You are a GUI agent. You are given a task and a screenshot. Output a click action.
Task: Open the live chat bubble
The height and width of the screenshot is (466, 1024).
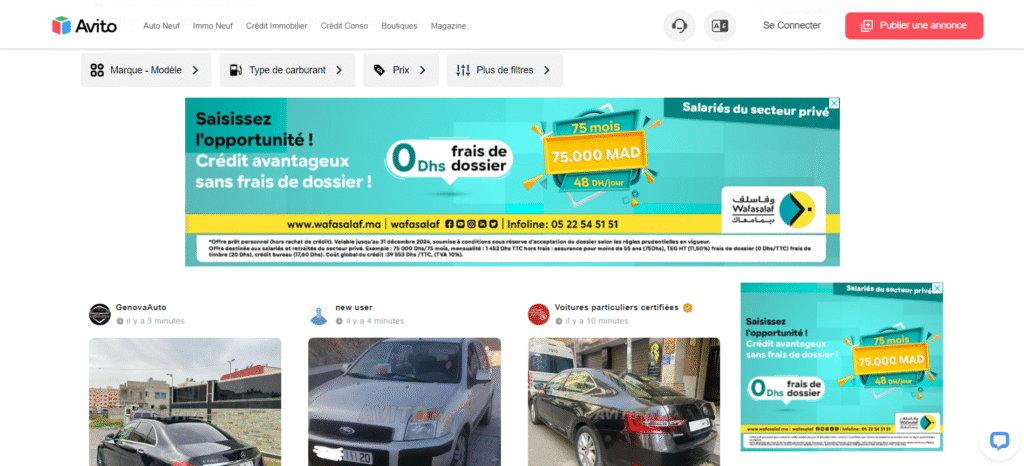pos(999,441)
